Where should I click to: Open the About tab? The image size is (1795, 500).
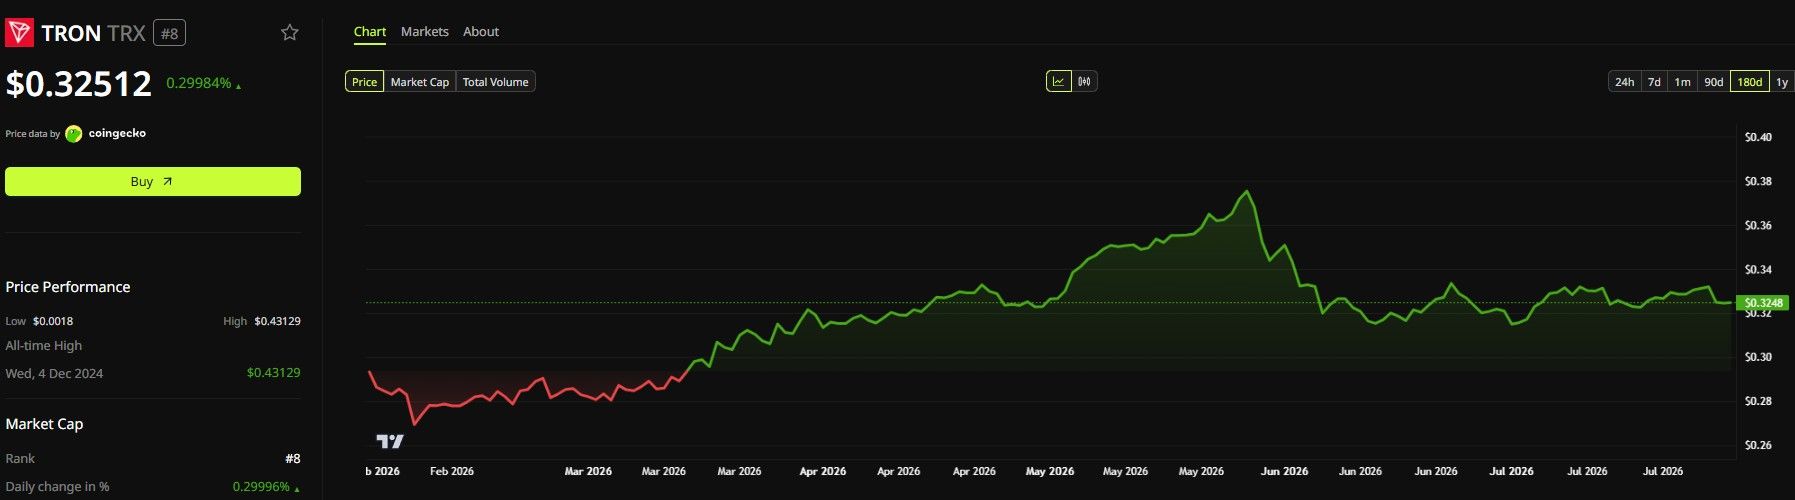click(481, 32)
